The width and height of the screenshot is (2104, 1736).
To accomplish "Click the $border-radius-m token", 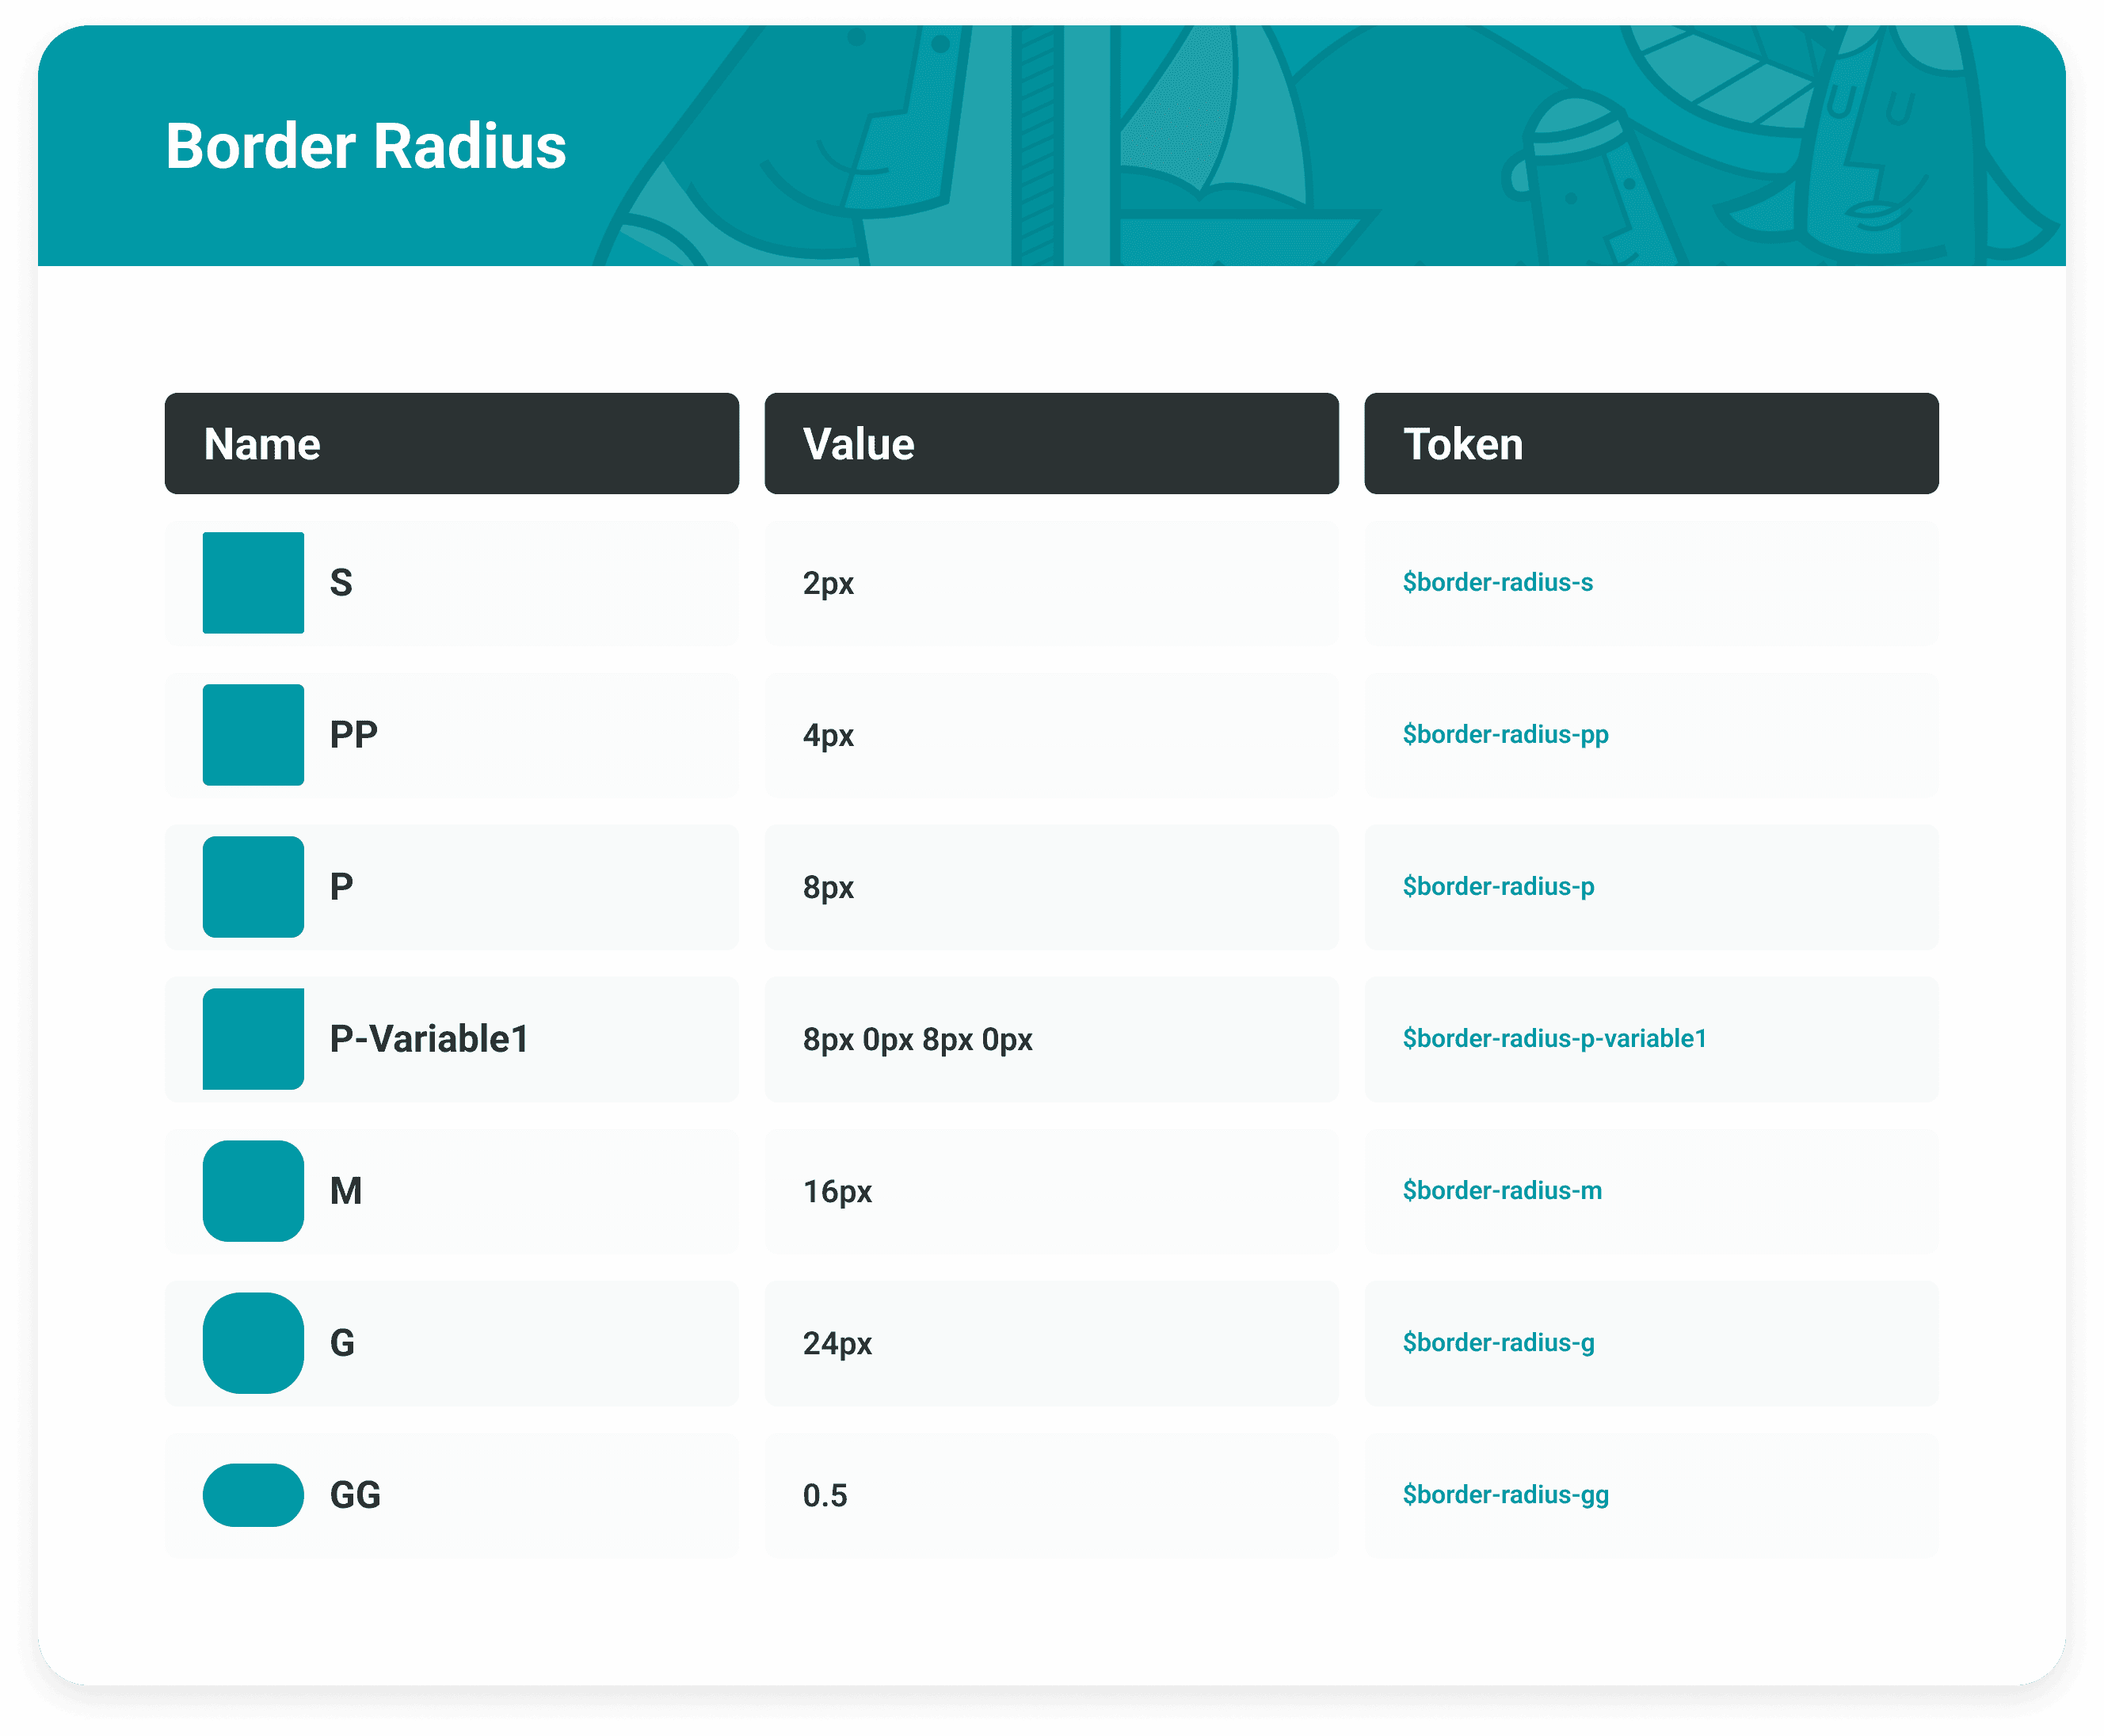I will tap(1502, 1190).
